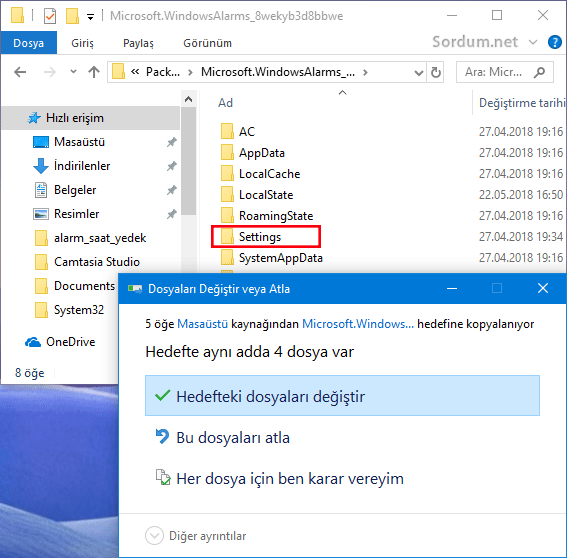Click the 8 öğe status bar text

point(30,373)
